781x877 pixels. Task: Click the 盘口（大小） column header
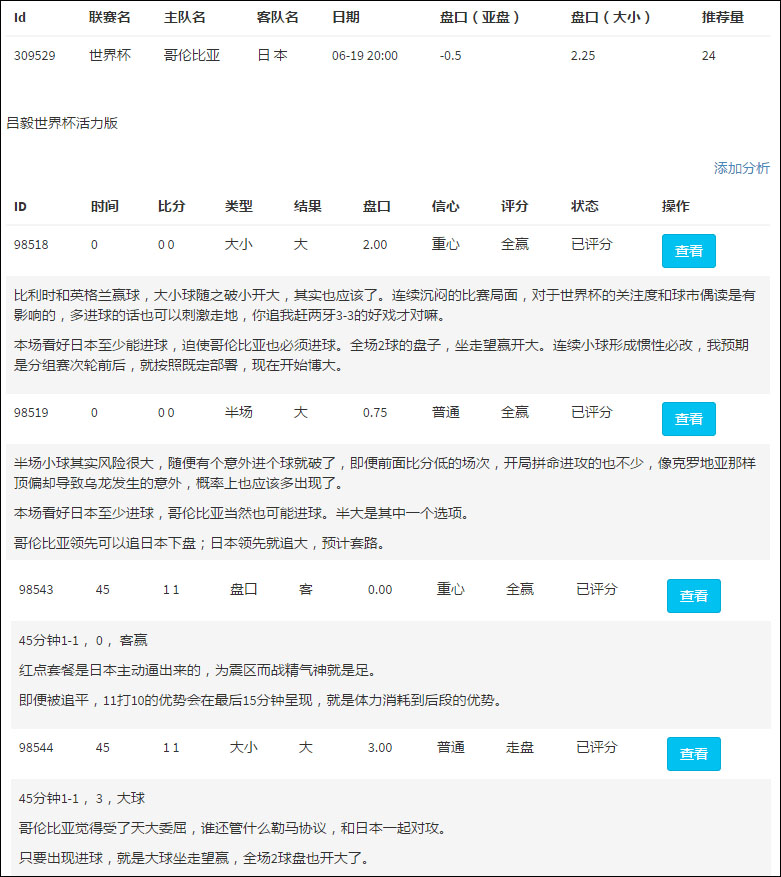click(x=610, y=17)
